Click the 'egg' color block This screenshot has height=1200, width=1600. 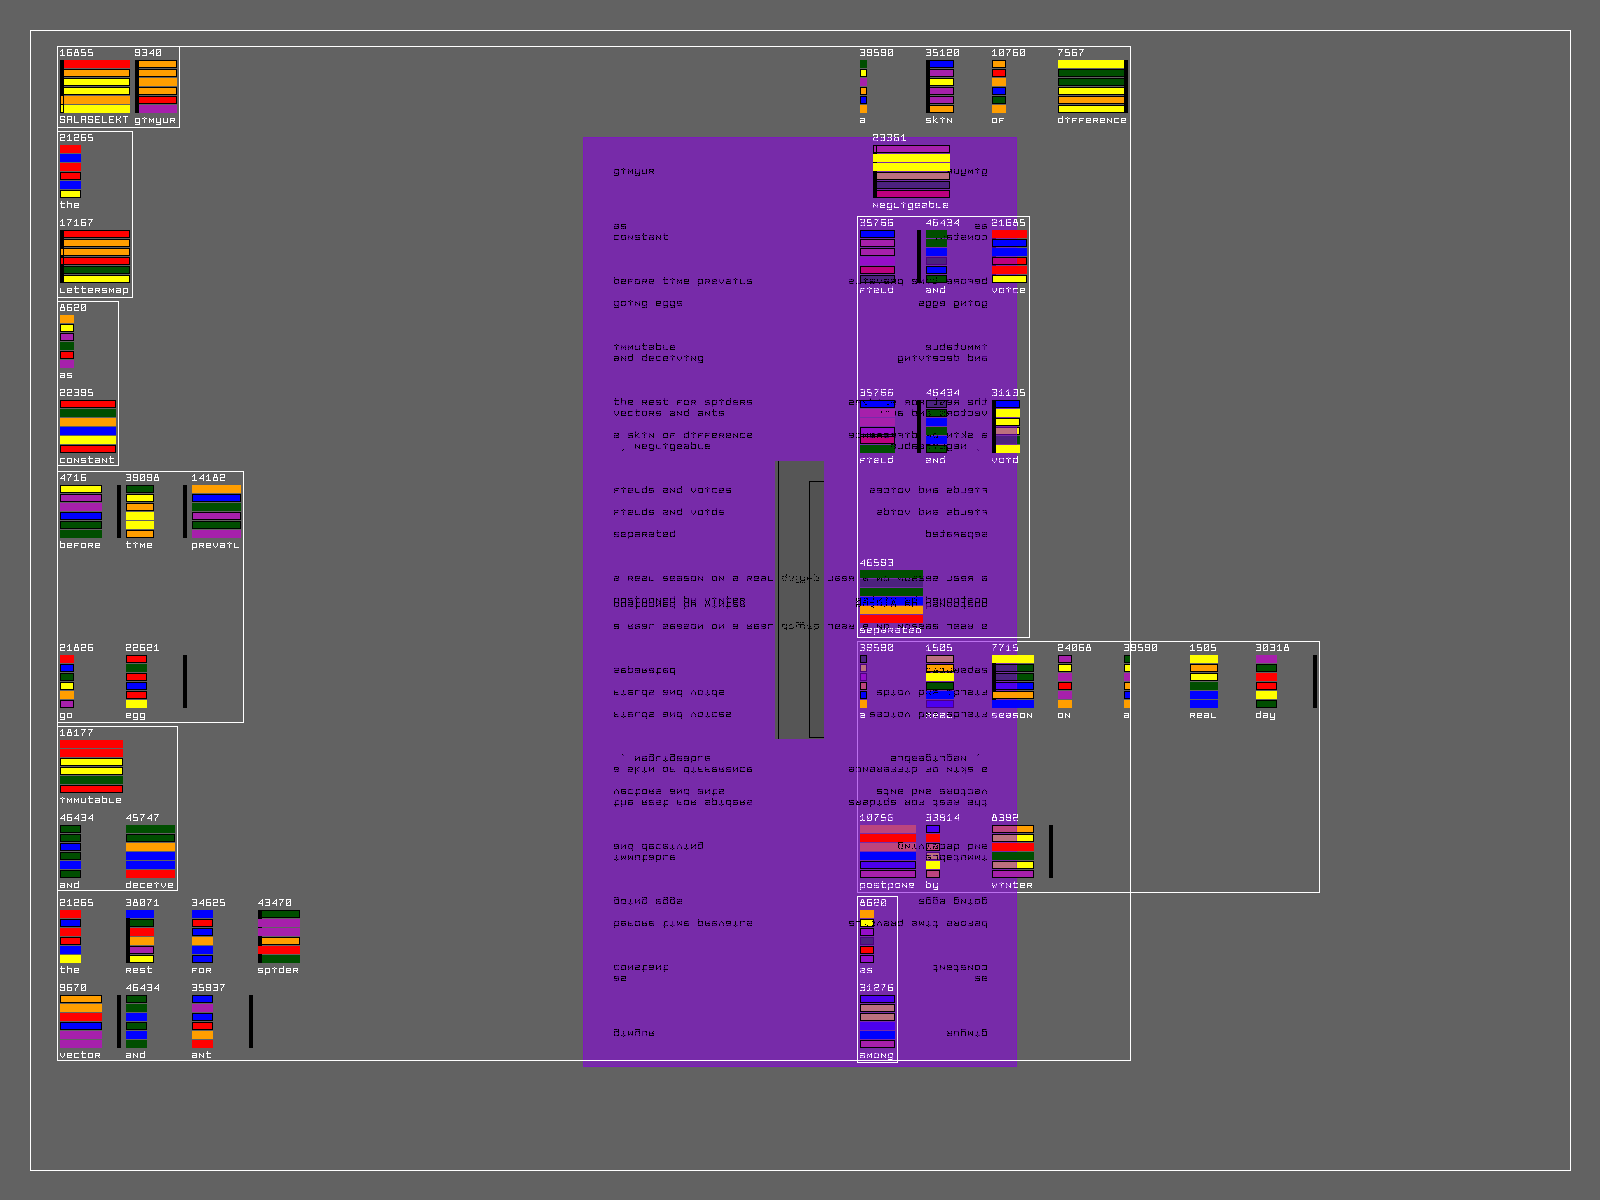tap(137, 681)
